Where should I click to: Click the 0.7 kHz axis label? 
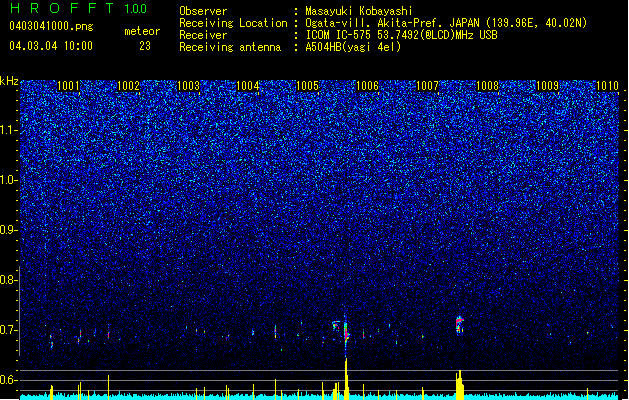[x=9, y=330]
